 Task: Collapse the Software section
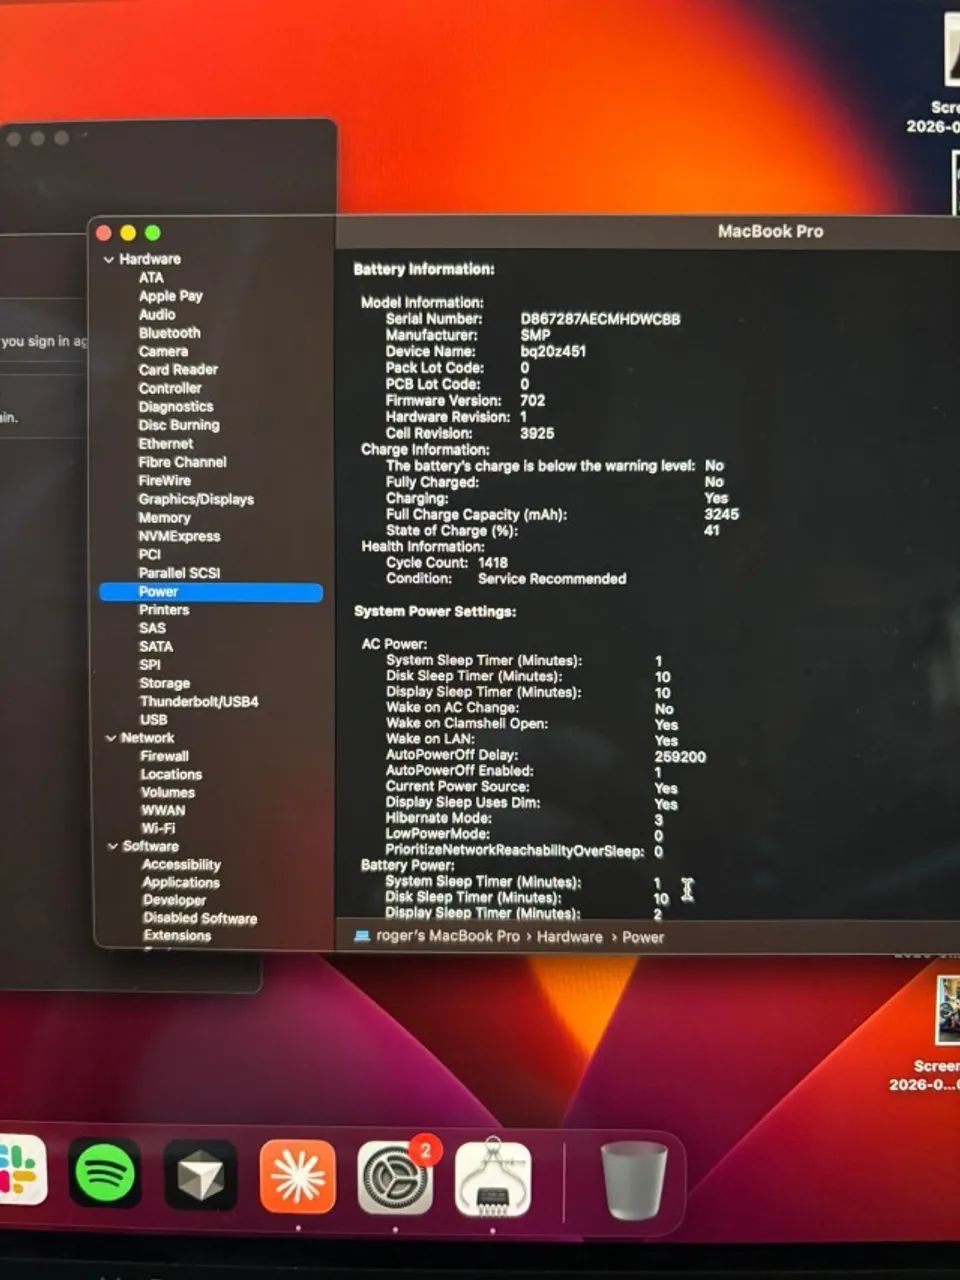click(112, 846)
